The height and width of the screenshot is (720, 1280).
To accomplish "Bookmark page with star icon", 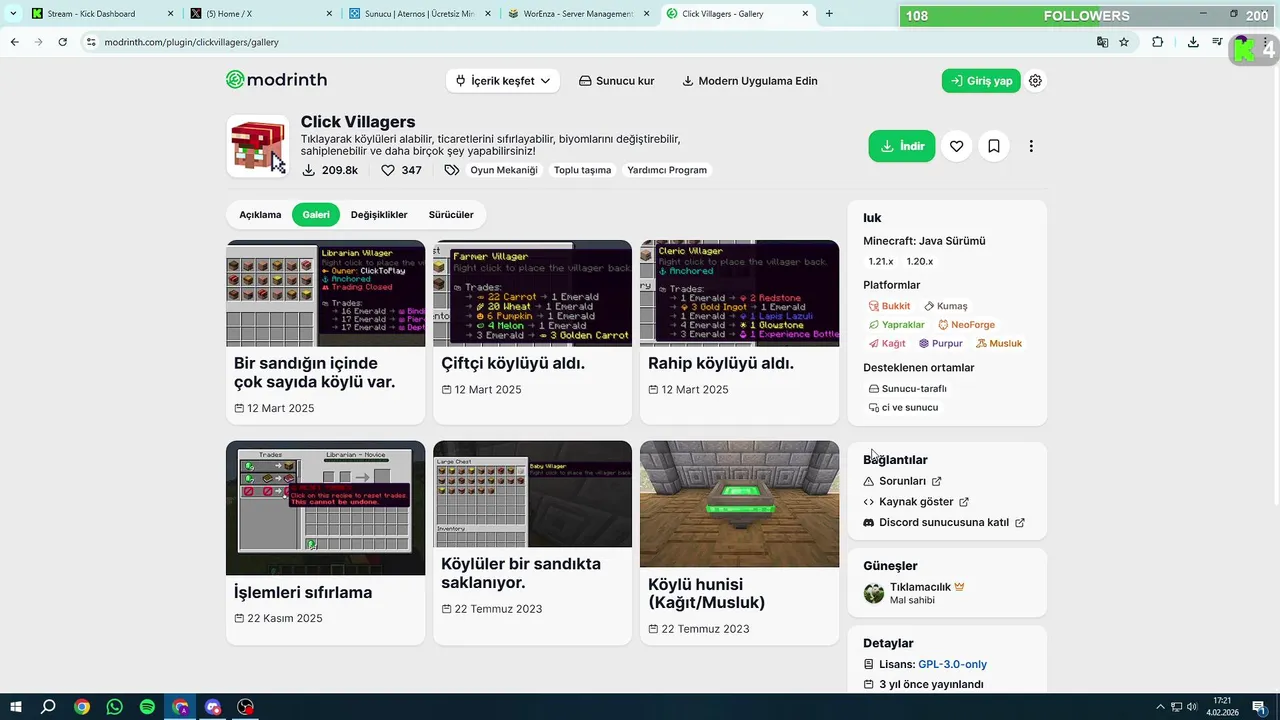I will coord(1124,42).
